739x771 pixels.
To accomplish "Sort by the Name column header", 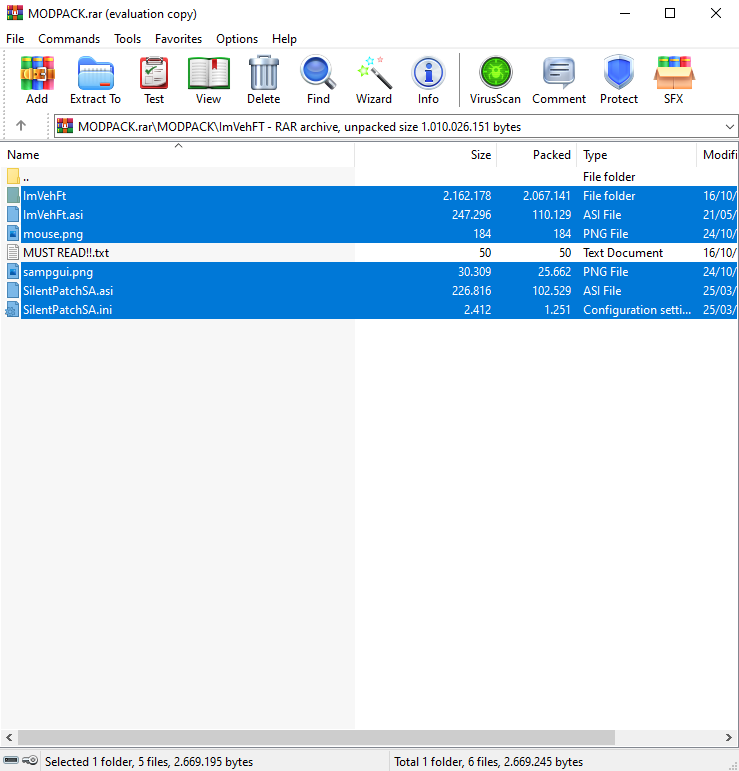I will pos(177,155).
